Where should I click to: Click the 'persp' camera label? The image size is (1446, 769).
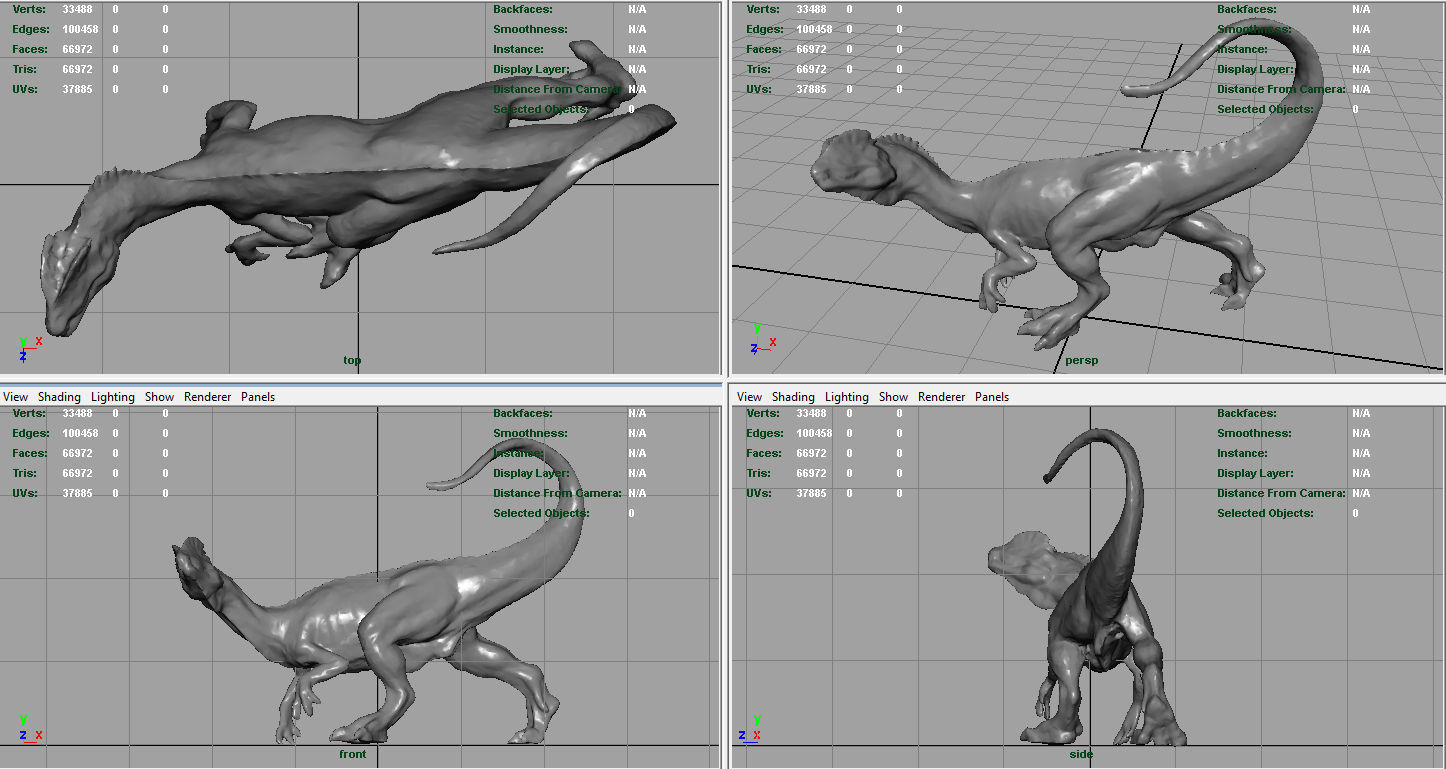coord(1081,360)
